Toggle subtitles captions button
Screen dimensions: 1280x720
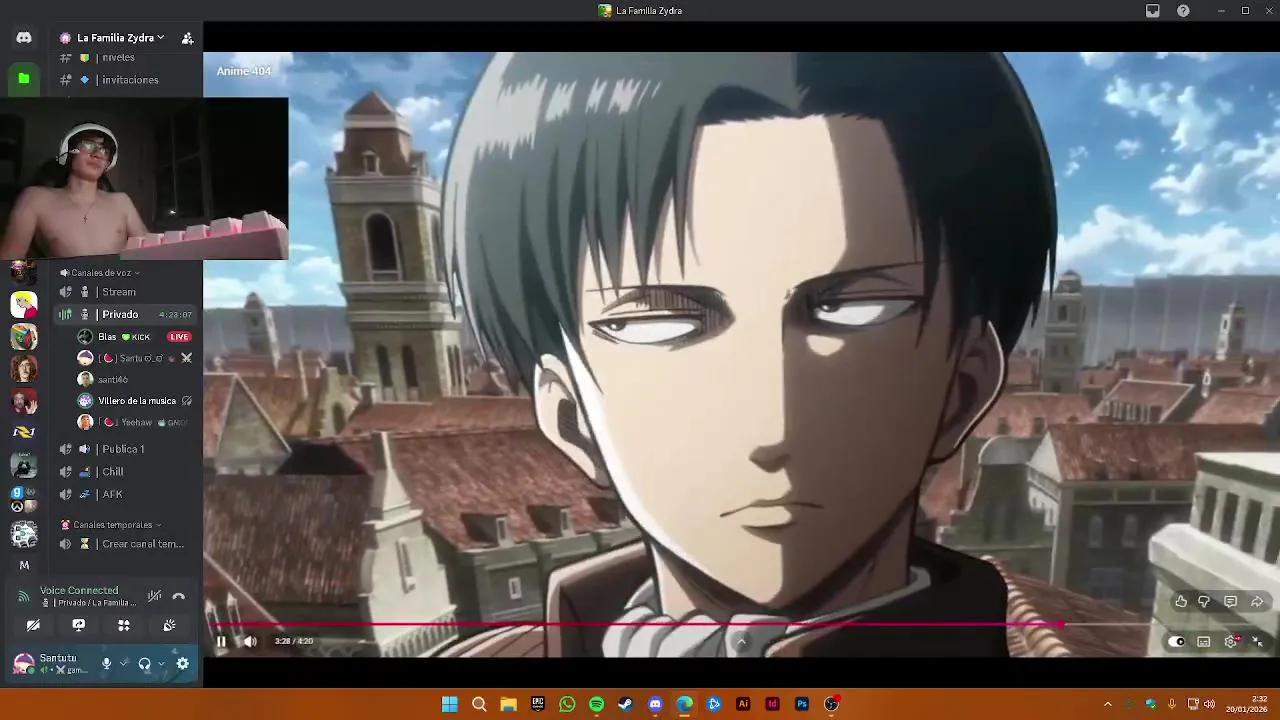[x=1204, y=642]
